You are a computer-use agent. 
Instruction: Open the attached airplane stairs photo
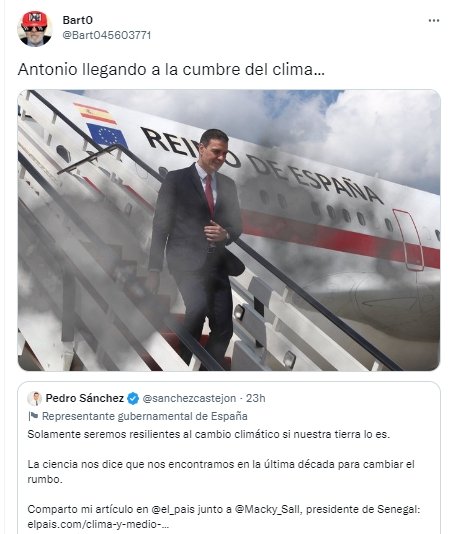[229, 230]
